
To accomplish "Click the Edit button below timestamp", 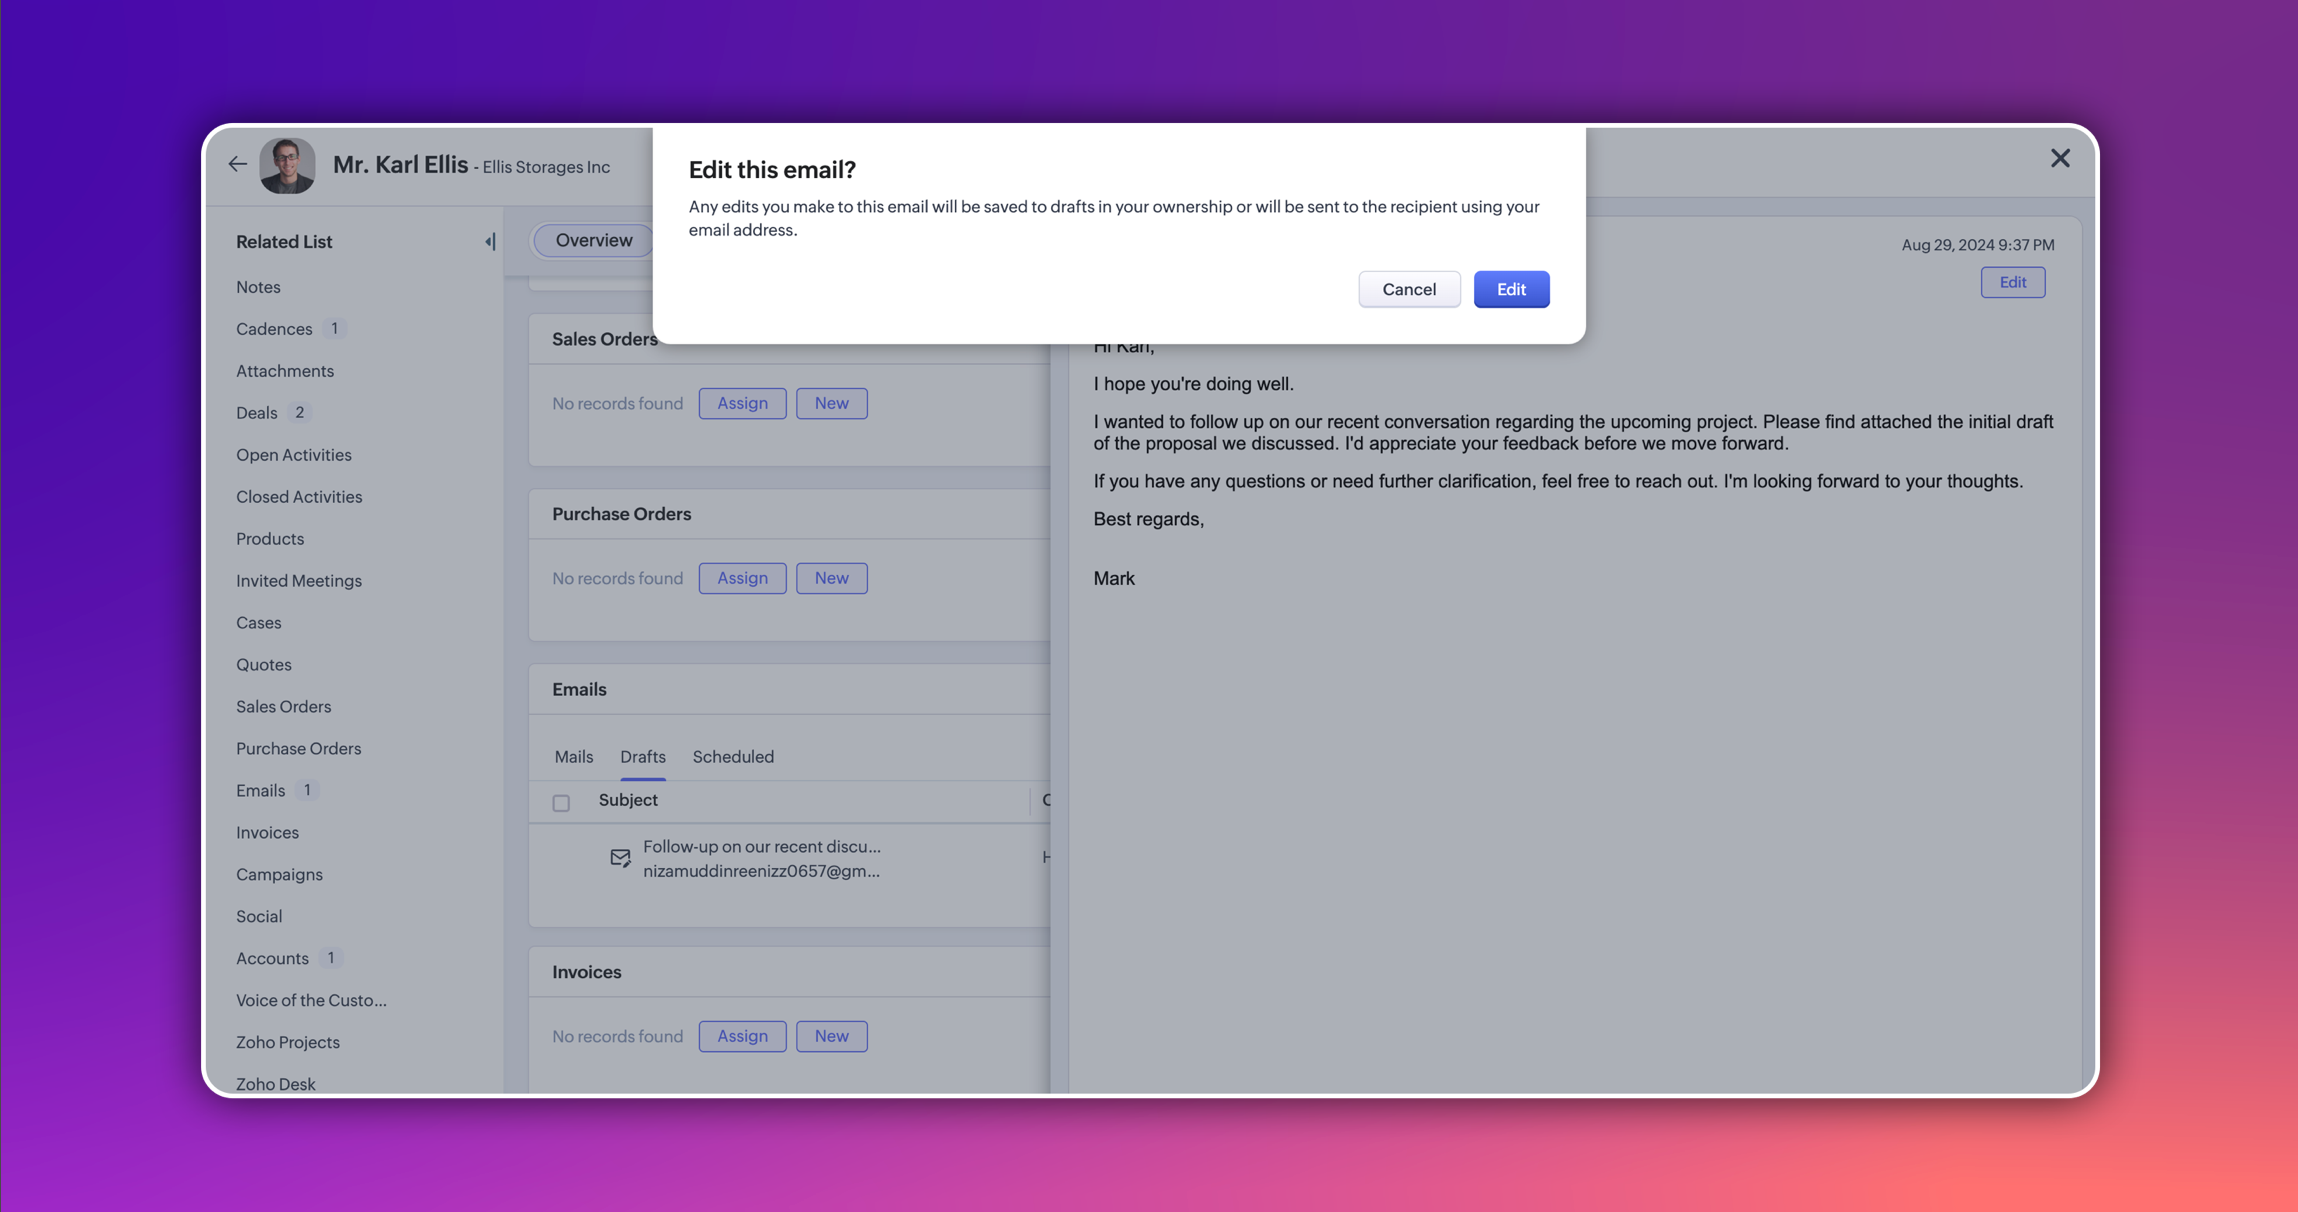I will click(x=2012, y=282).
